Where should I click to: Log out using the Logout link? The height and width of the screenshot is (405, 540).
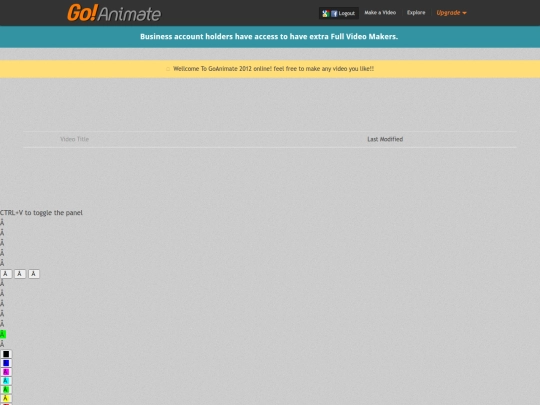click(x=346, y=13)
